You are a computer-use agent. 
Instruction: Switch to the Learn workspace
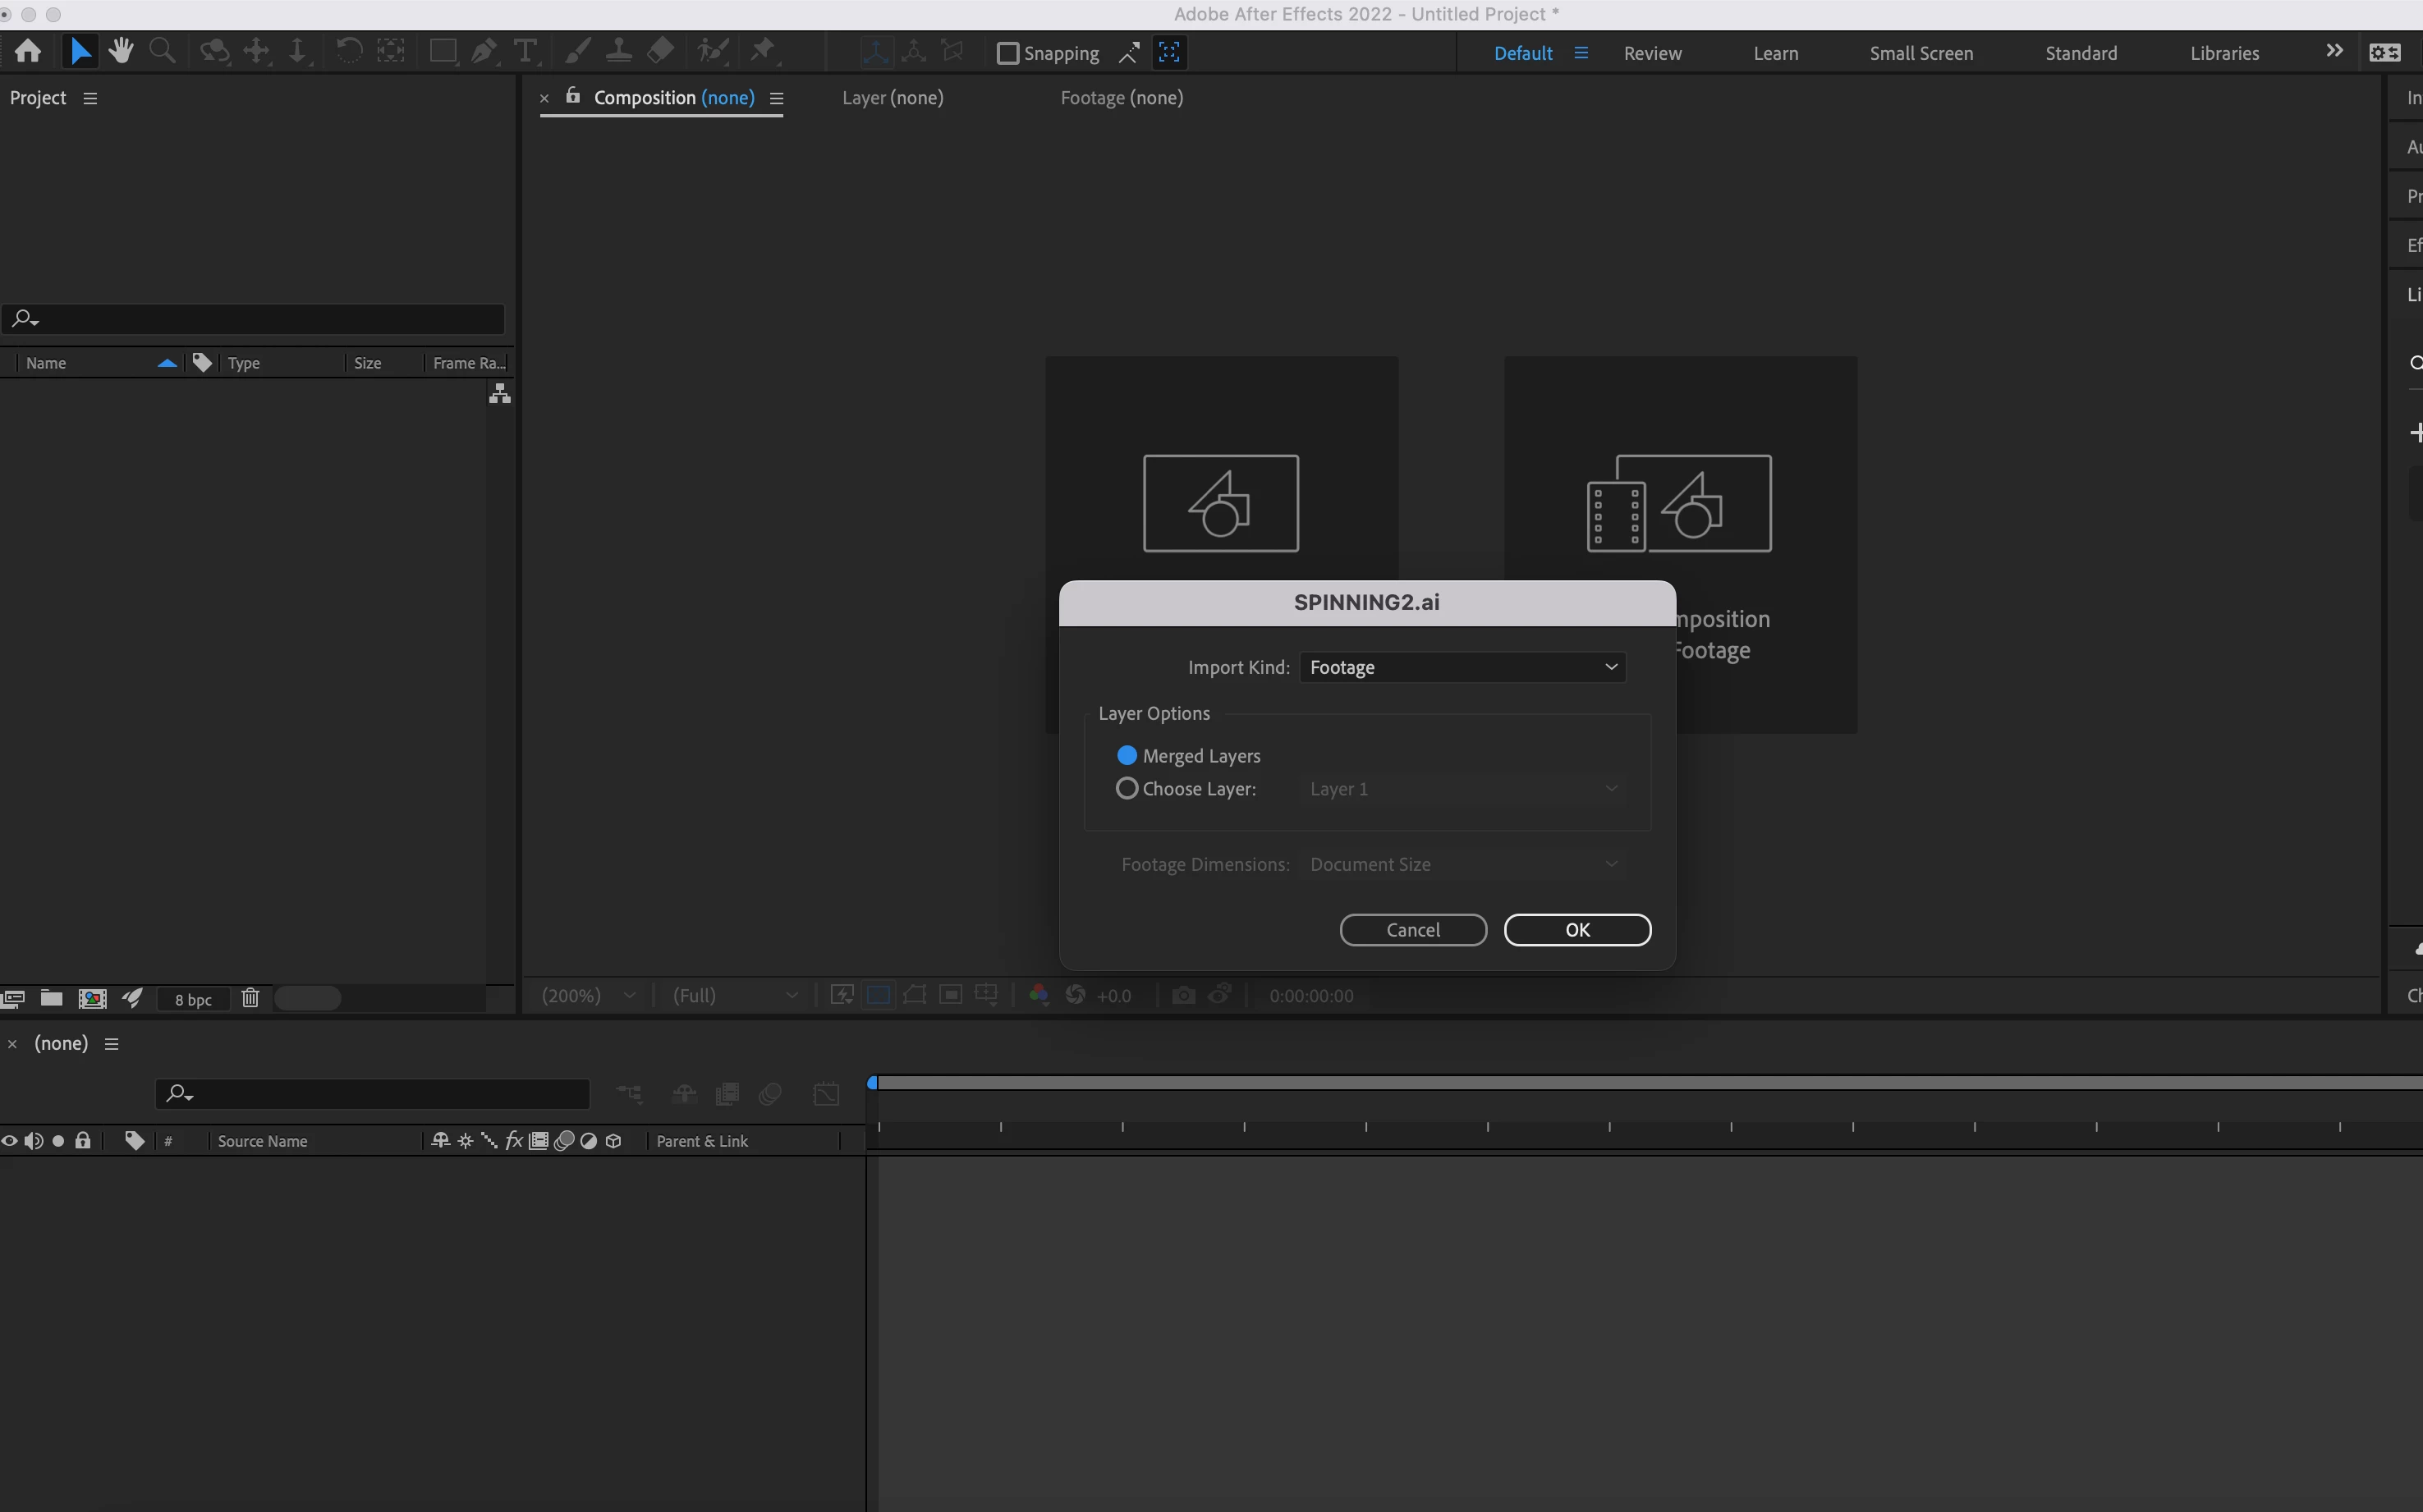point(1775,53)
